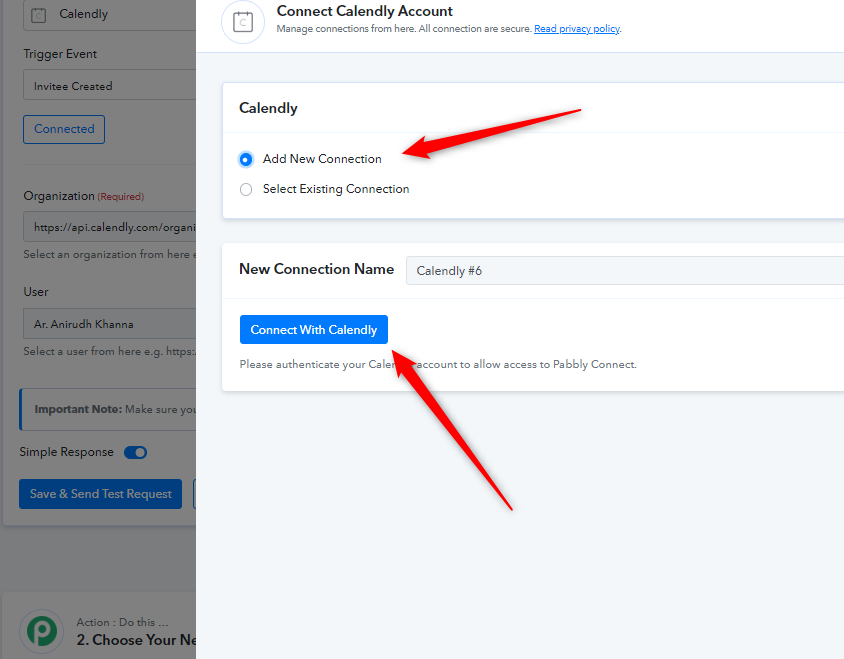This screenshot has width=844, height=659.
Task: Toggle the Simple Response switch
Action: point(135,452)
